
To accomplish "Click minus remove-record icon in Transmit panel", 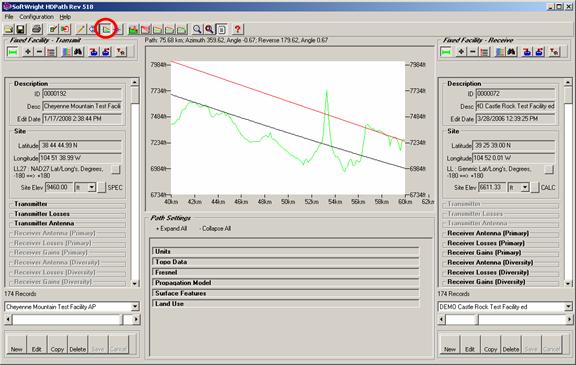I will click(39, 52).
